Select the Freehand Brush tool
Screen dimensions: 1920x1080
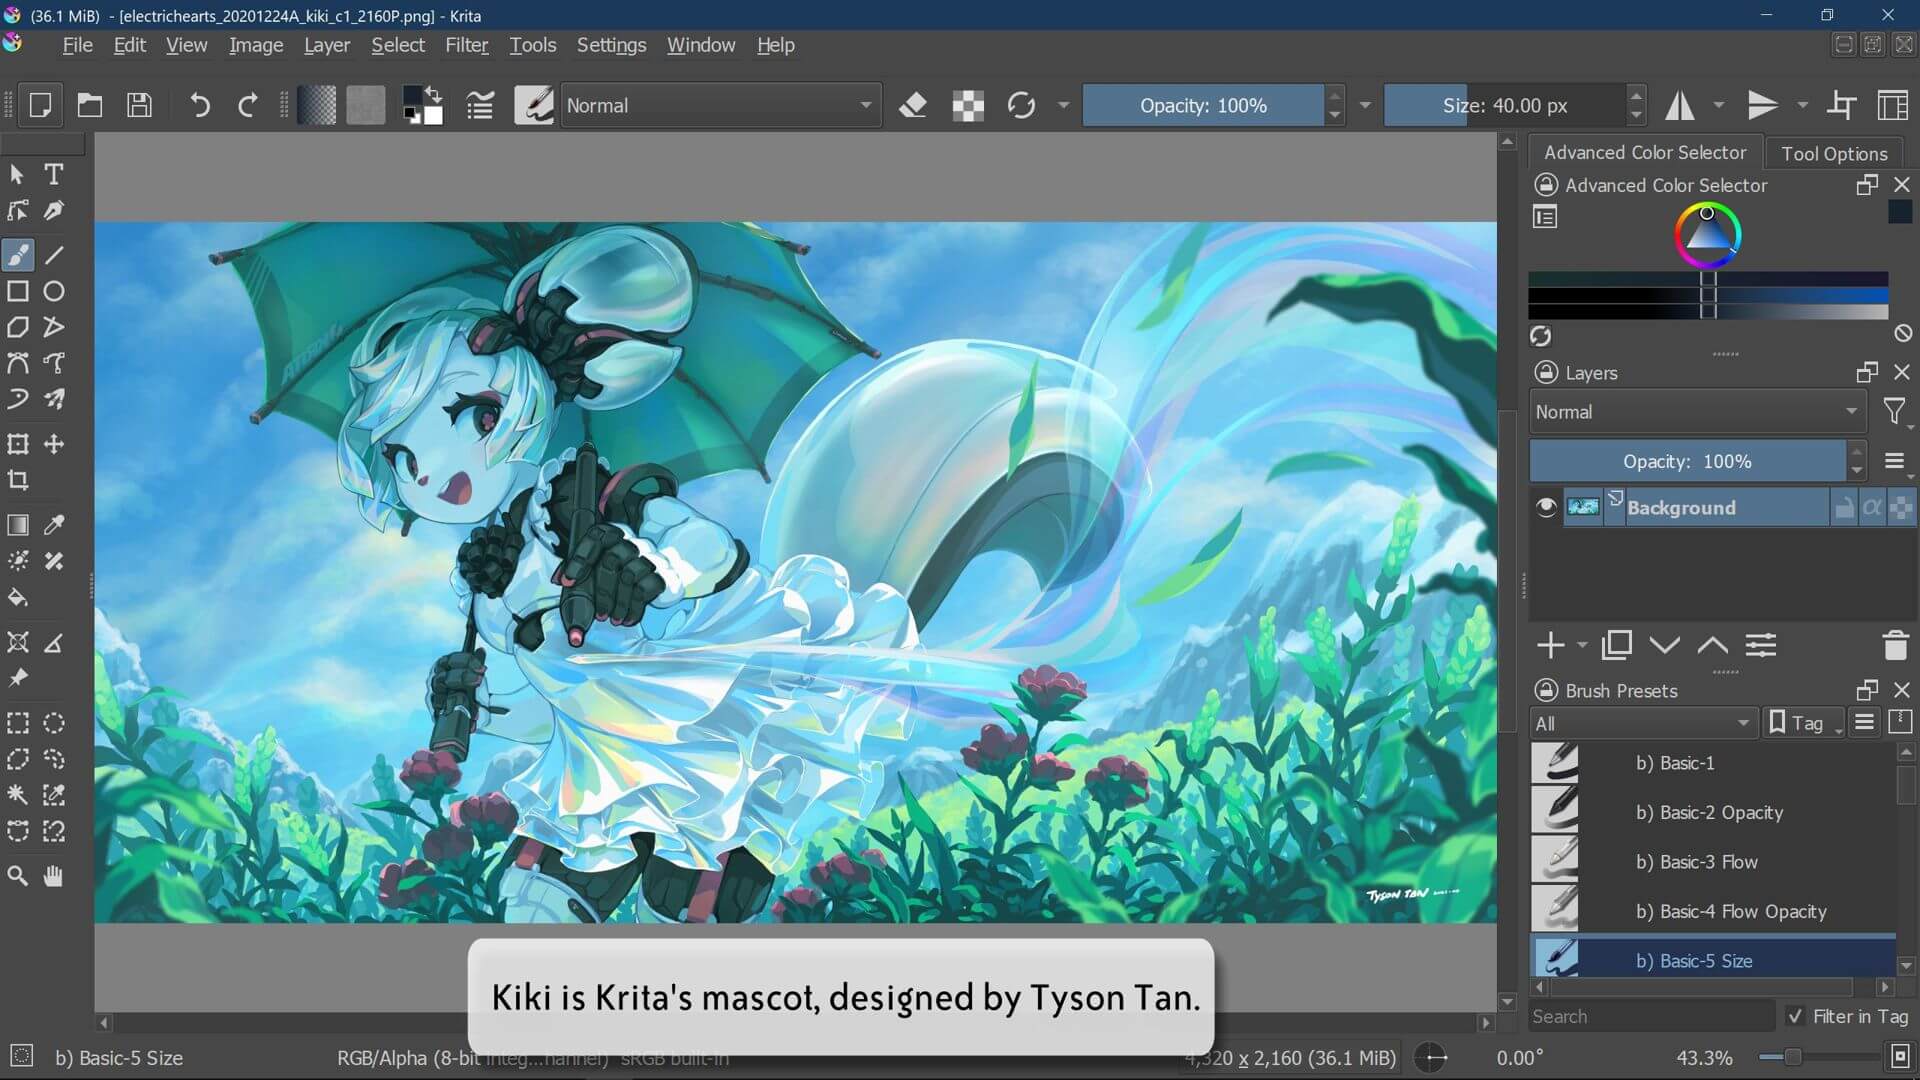pyautogui.click(x=17, y=255)
